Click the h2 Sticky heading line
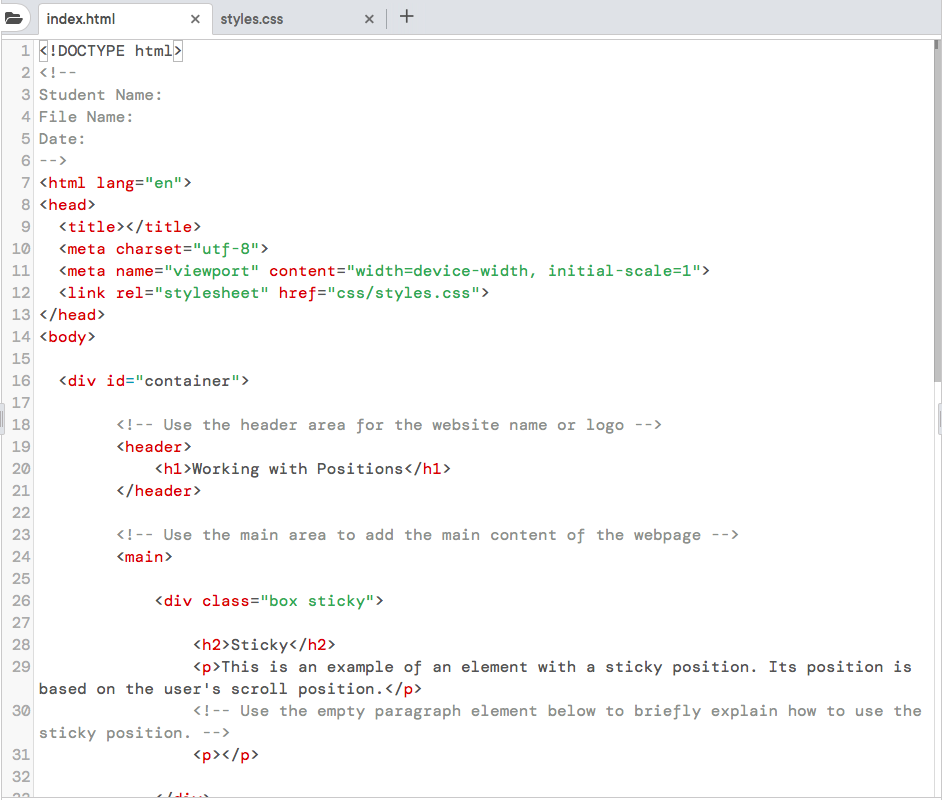Screen dimensions: 942x800 coord(264,645)
